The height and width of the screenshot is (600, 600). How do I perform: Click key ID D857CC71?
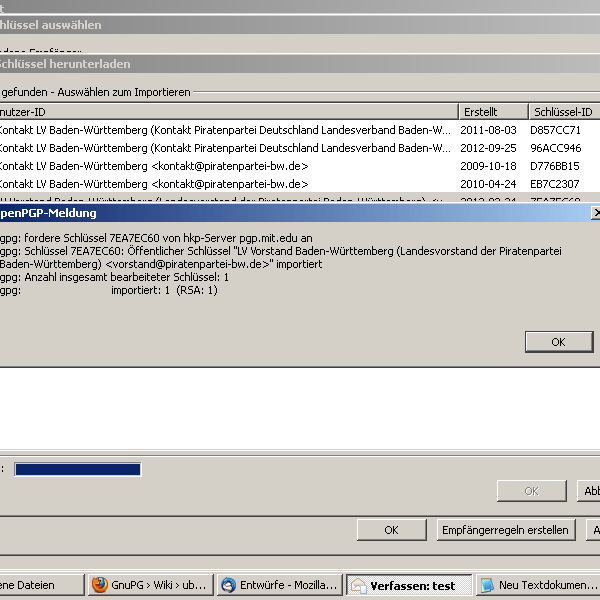555,130
